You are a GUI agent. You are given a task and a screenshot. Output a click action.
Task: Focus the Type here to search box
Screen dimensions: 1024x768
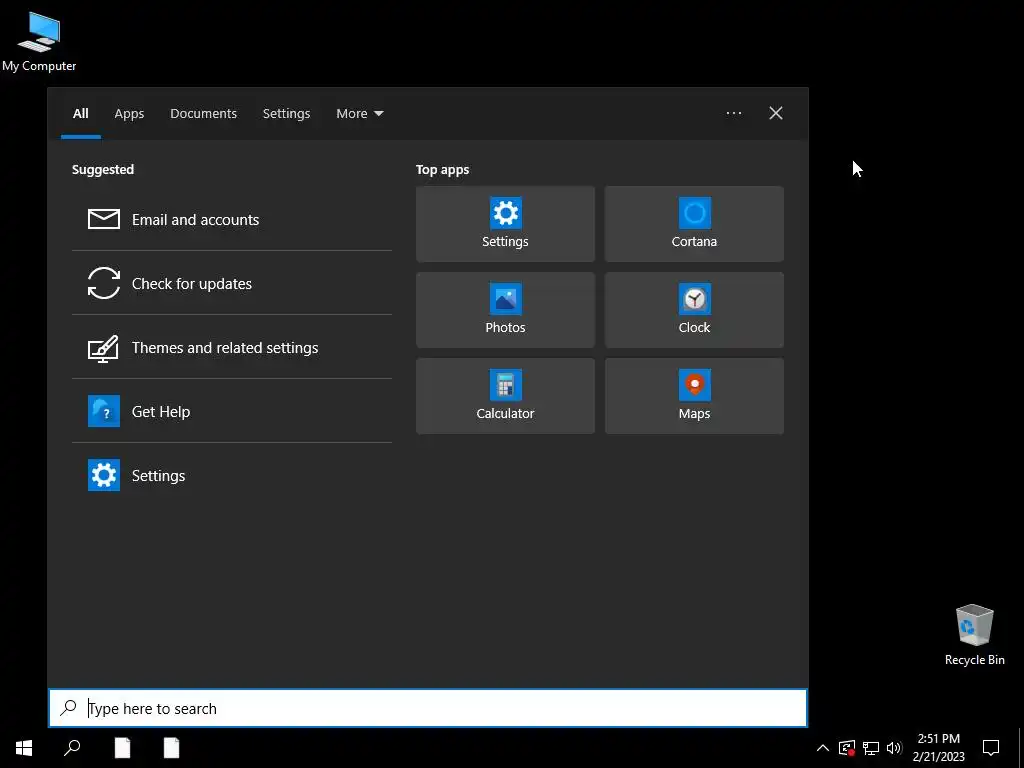(428, 708)
